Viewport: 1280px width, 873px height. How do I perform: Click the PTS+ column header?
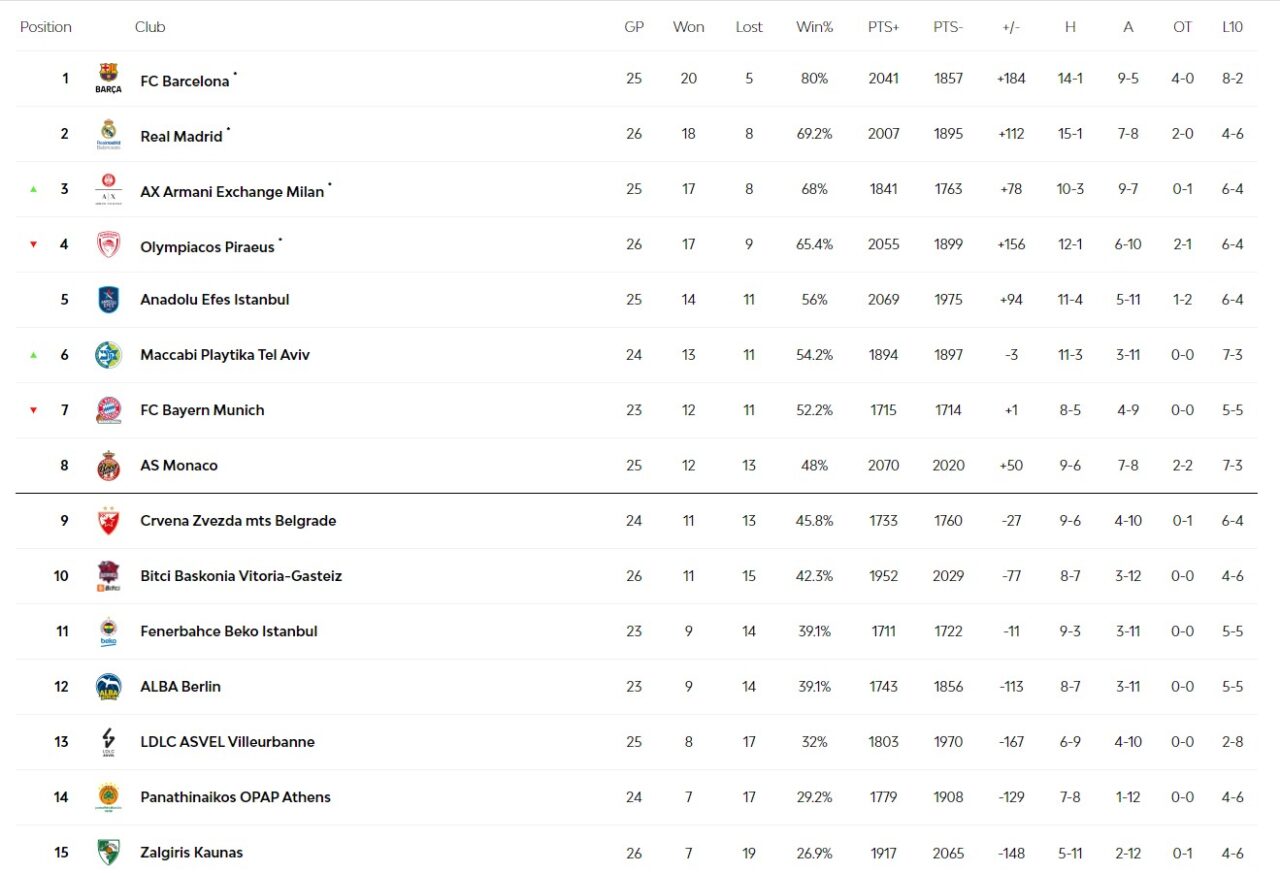pos(883,27)
